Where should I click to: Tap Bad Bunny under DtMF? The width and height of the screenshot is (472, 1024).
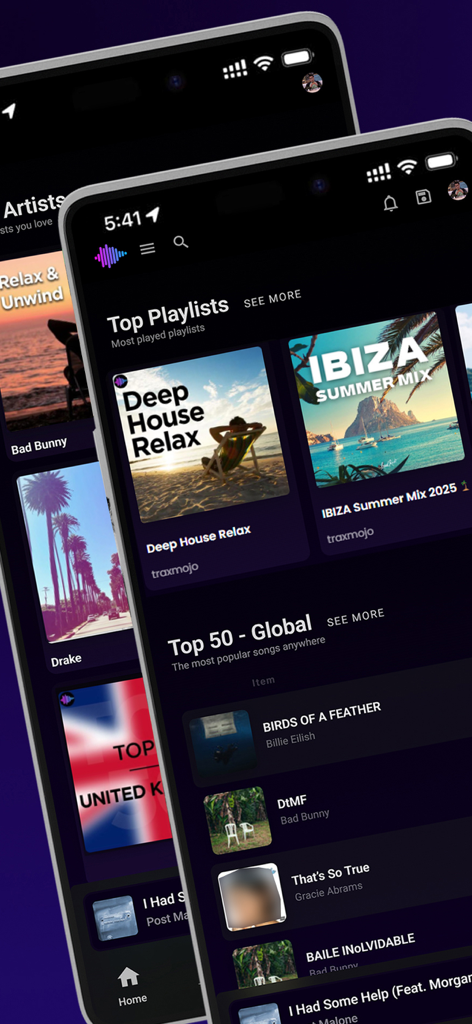coord(305,816)
